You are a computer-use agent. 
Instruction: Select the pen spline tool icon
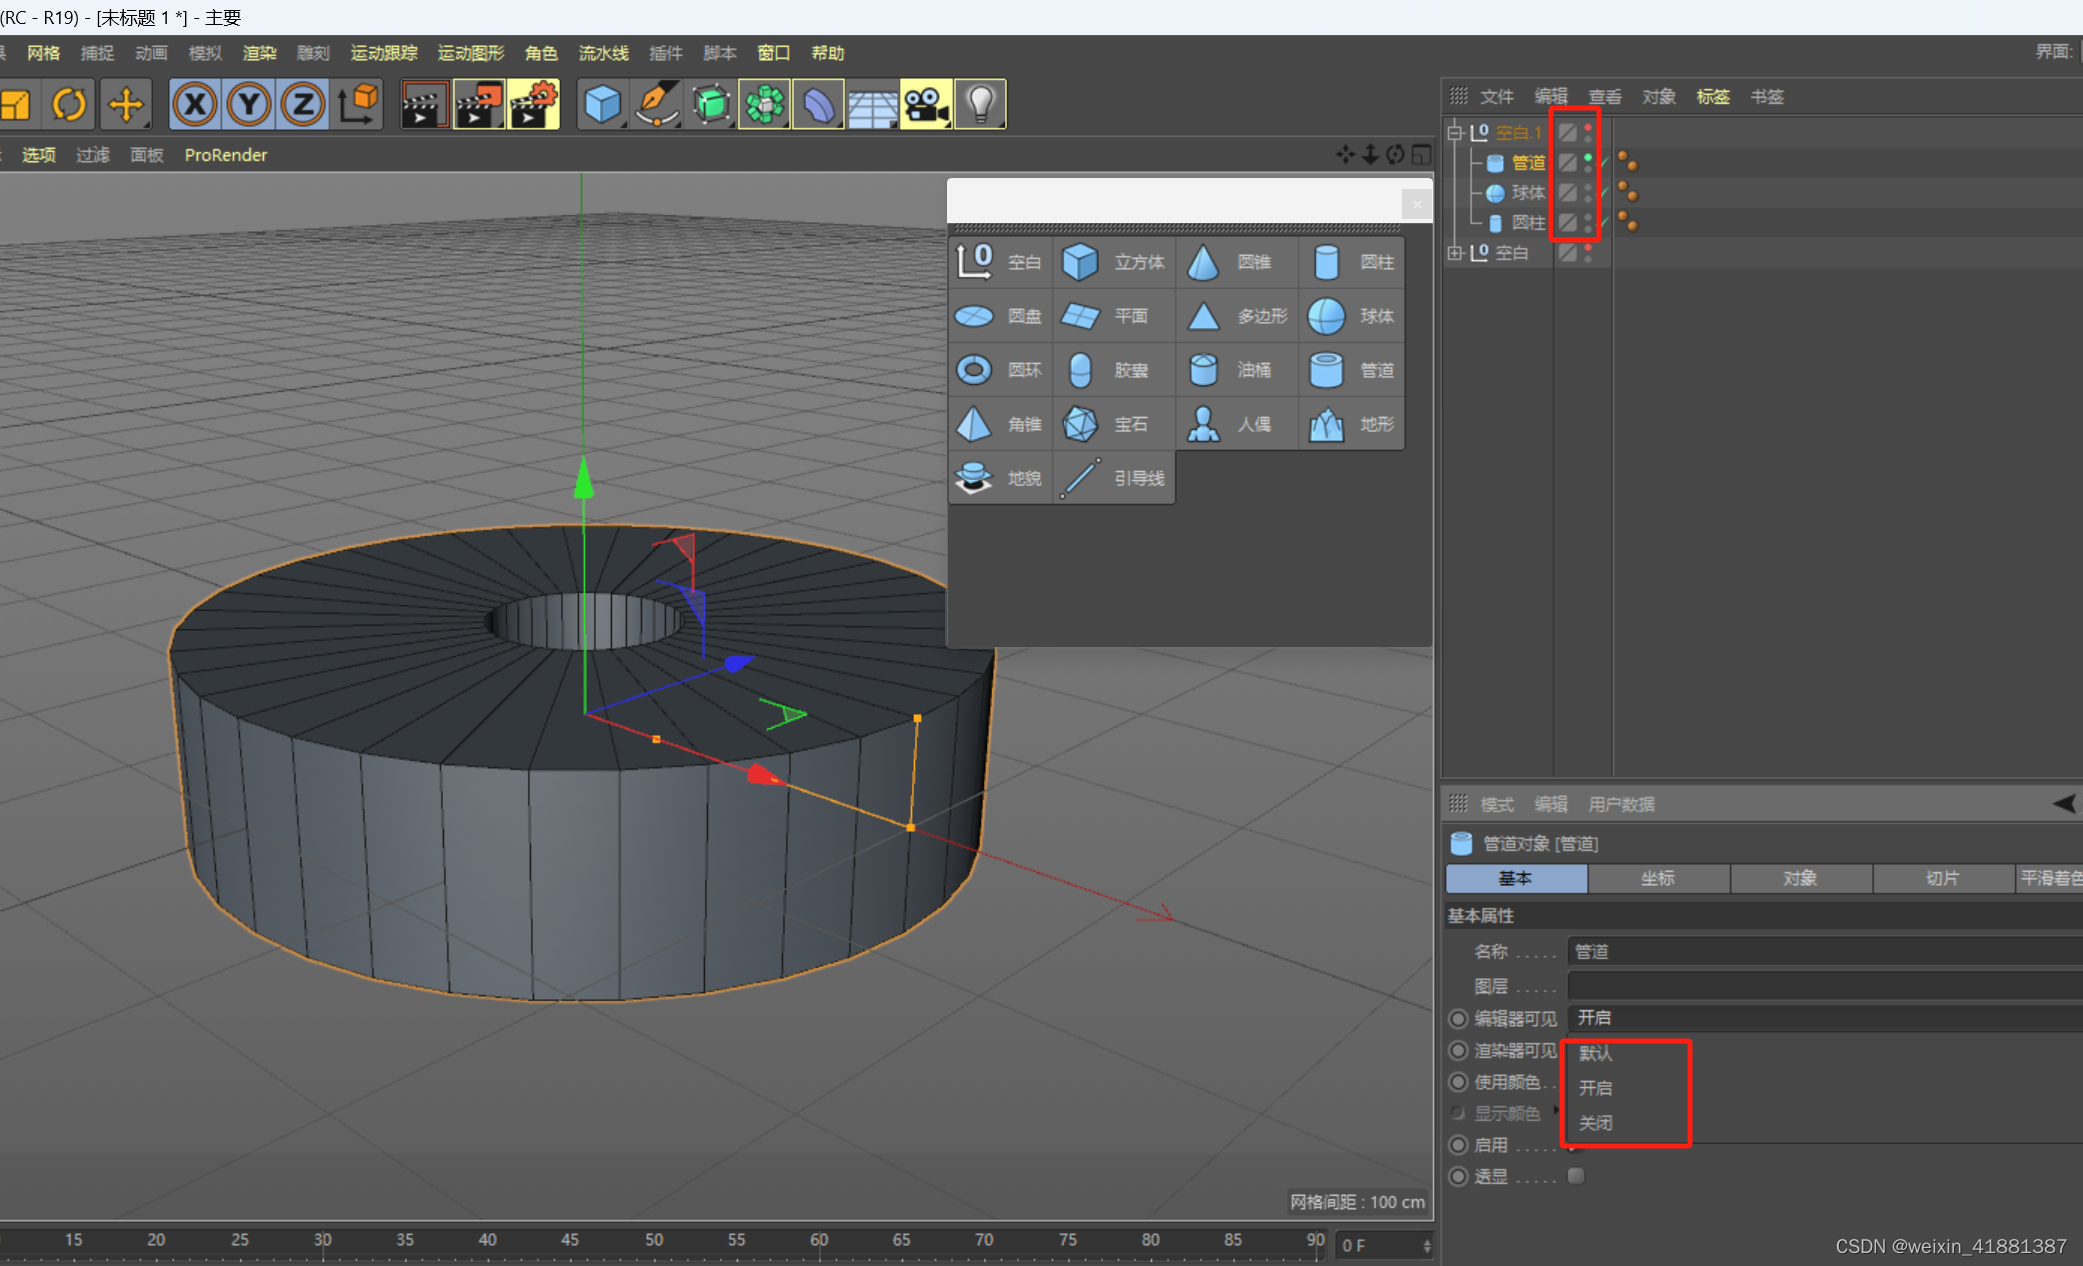656,104
